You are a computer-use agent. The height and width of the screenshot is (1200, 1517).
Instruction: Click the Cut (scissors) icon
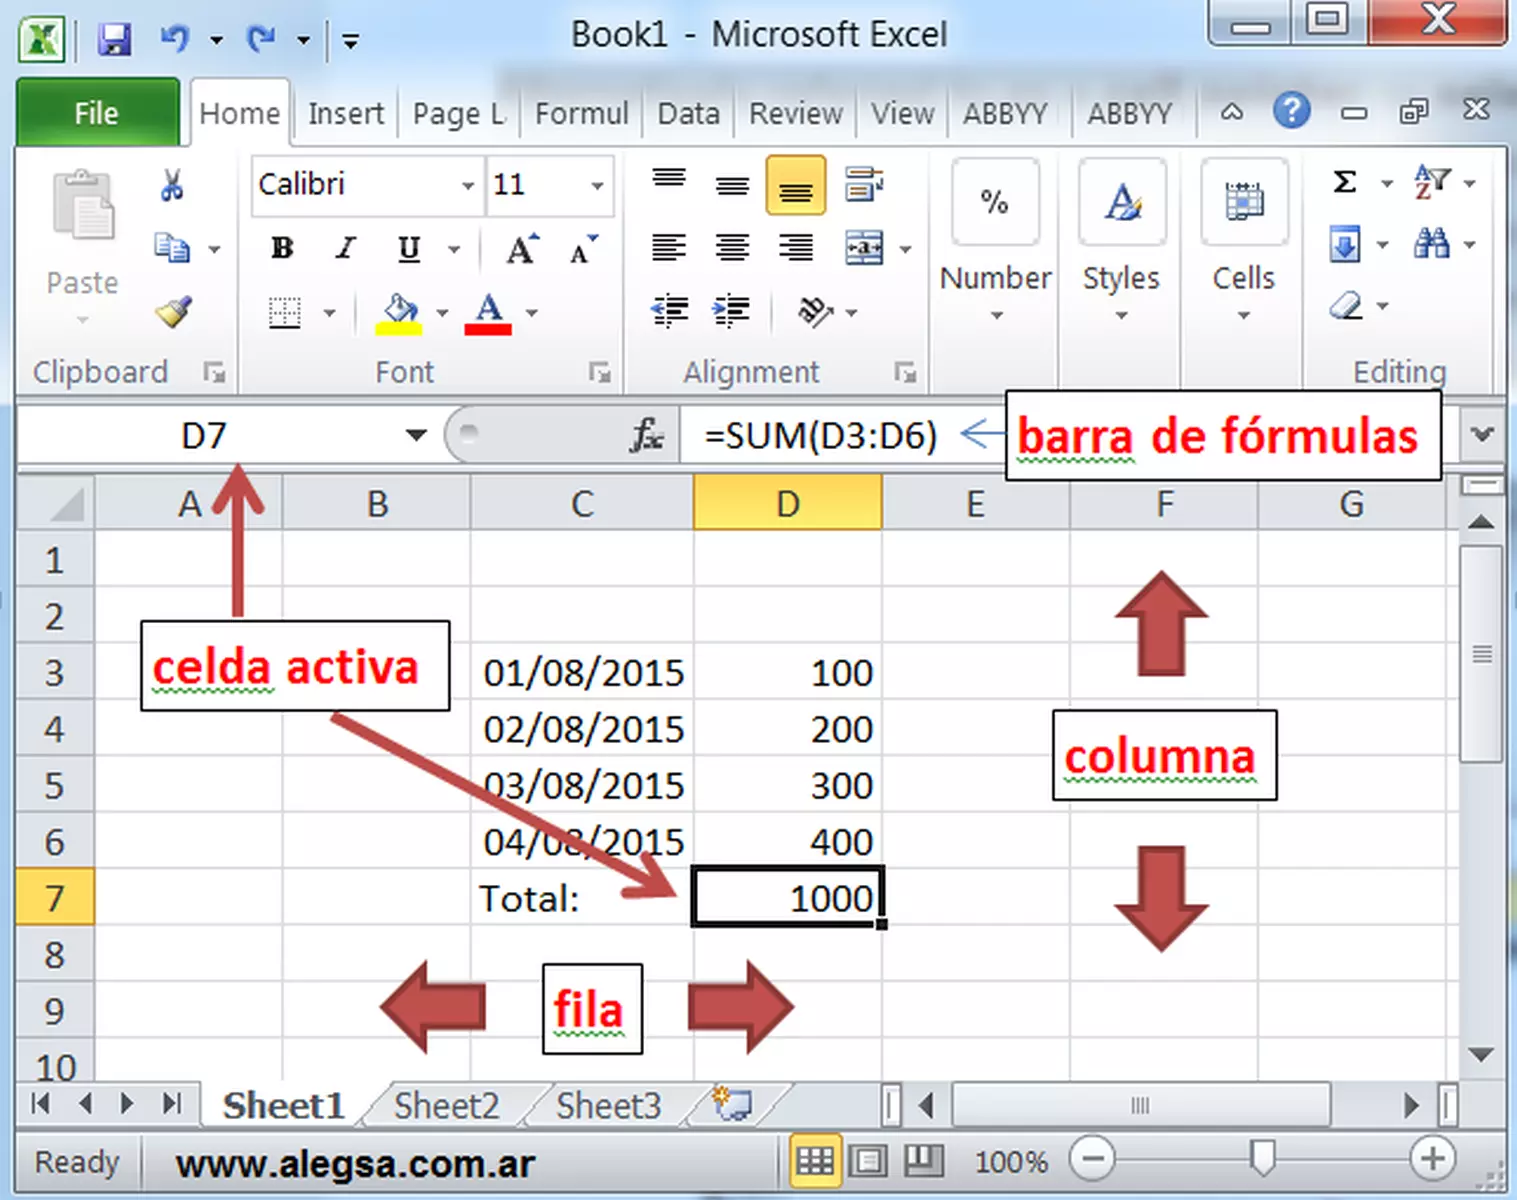tap(170, 185)
